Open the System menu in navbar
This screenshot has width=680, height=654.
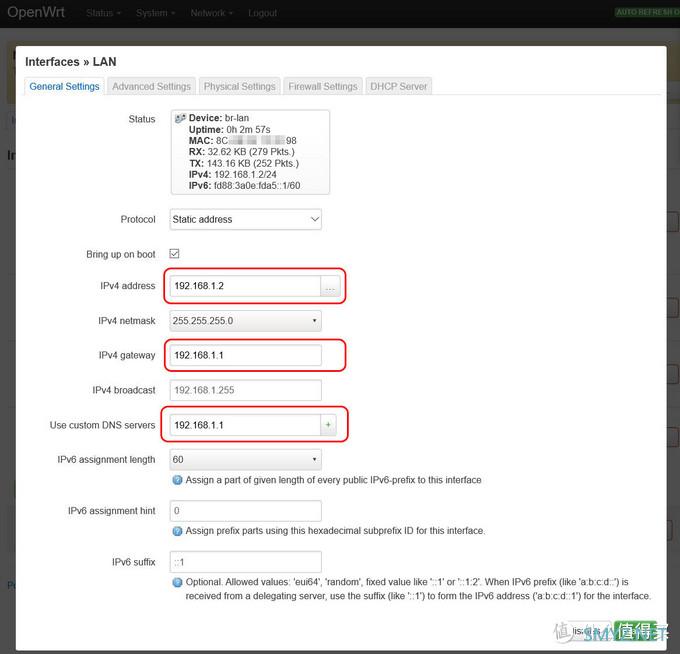click(155, 13)
